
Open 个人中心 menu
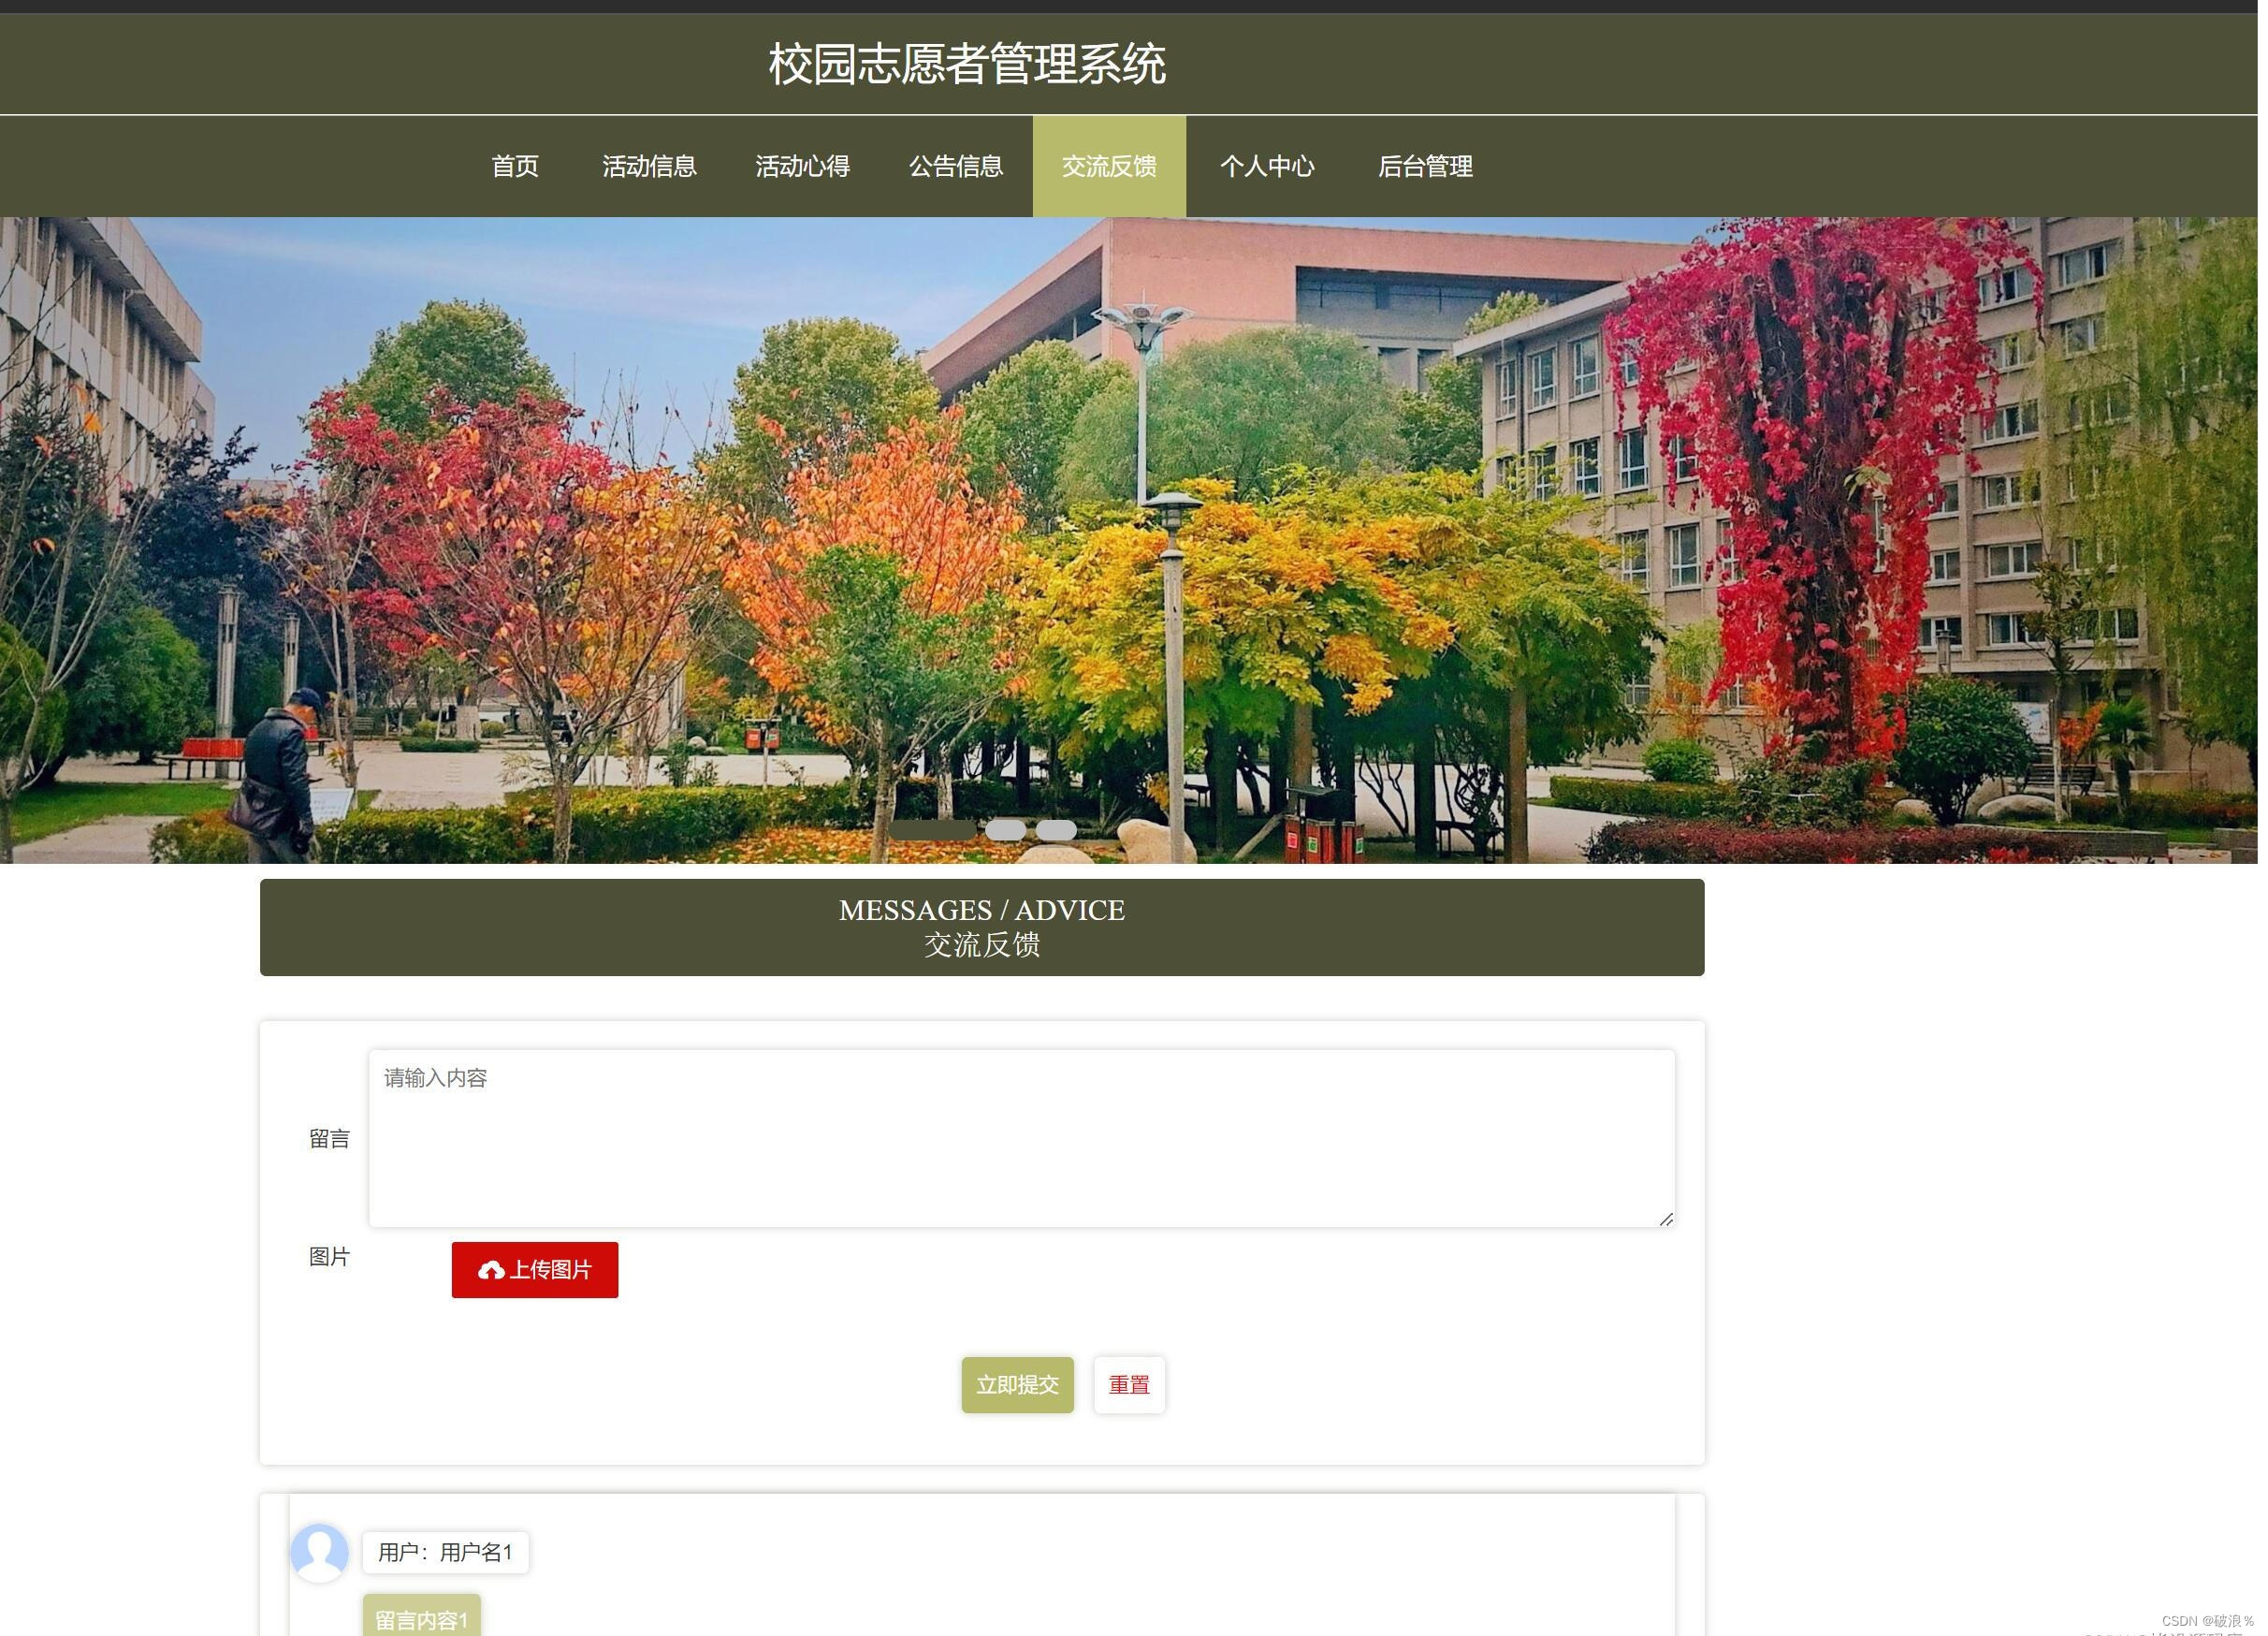(1267, 166)
